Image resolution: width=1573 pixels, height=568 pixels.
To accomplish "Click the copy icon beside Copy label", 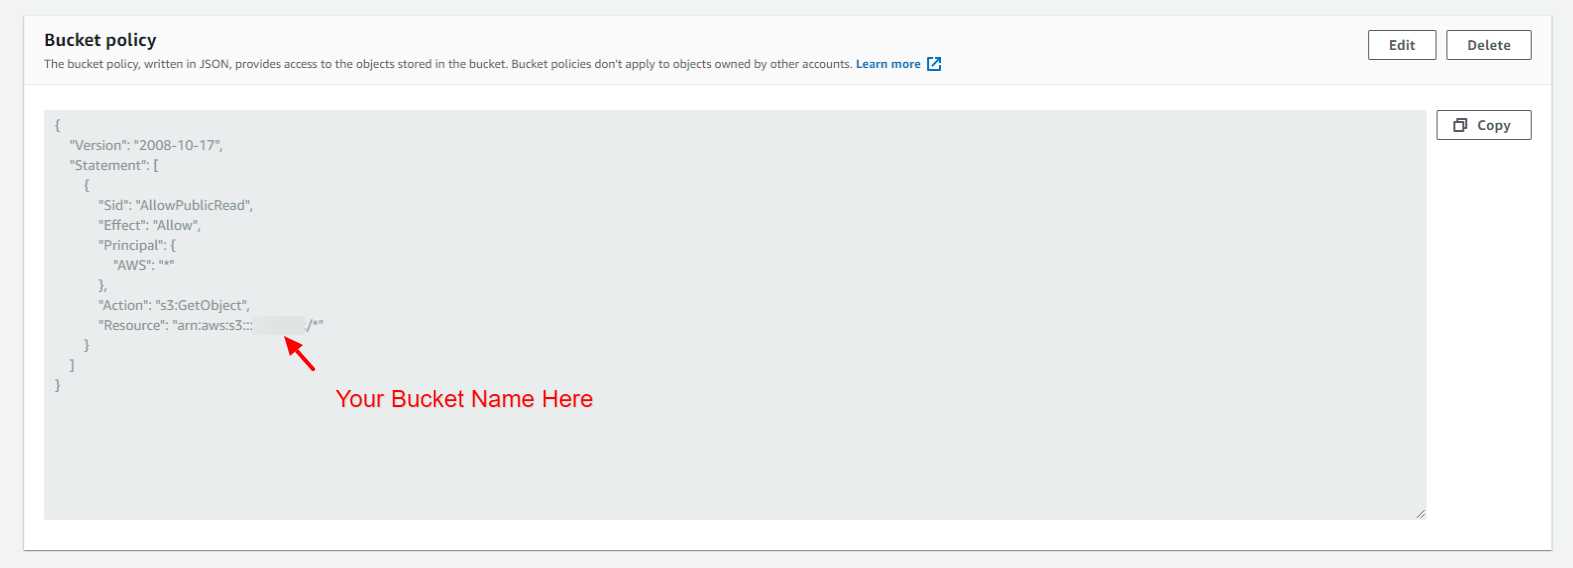I will (1460, 125).
